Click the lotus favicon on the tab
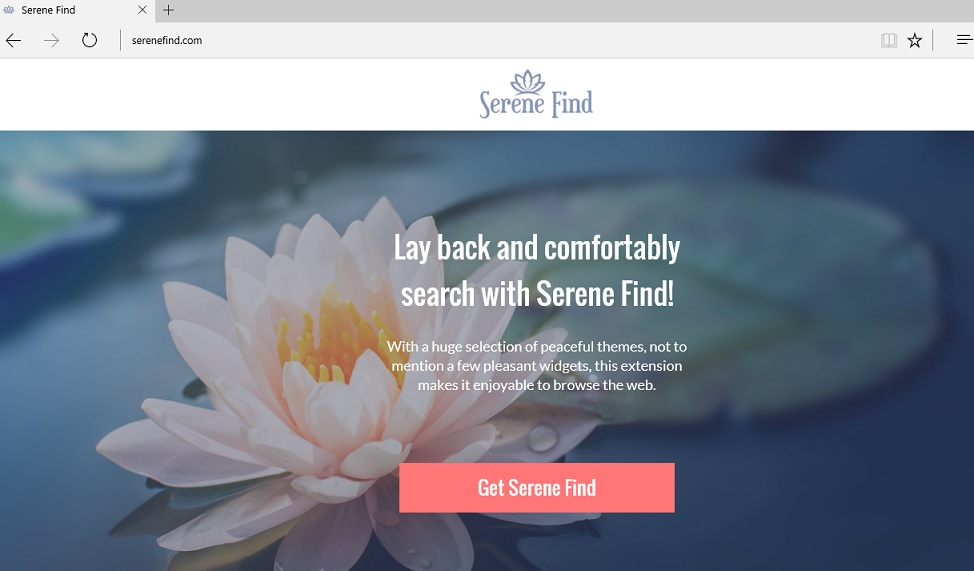The width and height of the screenshot is (974, 571). (9, 10)
